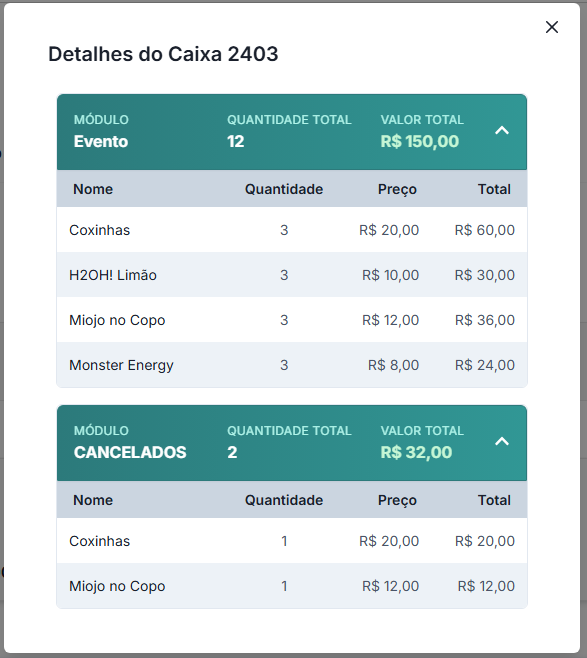Click the R$ 60,00 total for Coxinhas

tap(485, 230)
